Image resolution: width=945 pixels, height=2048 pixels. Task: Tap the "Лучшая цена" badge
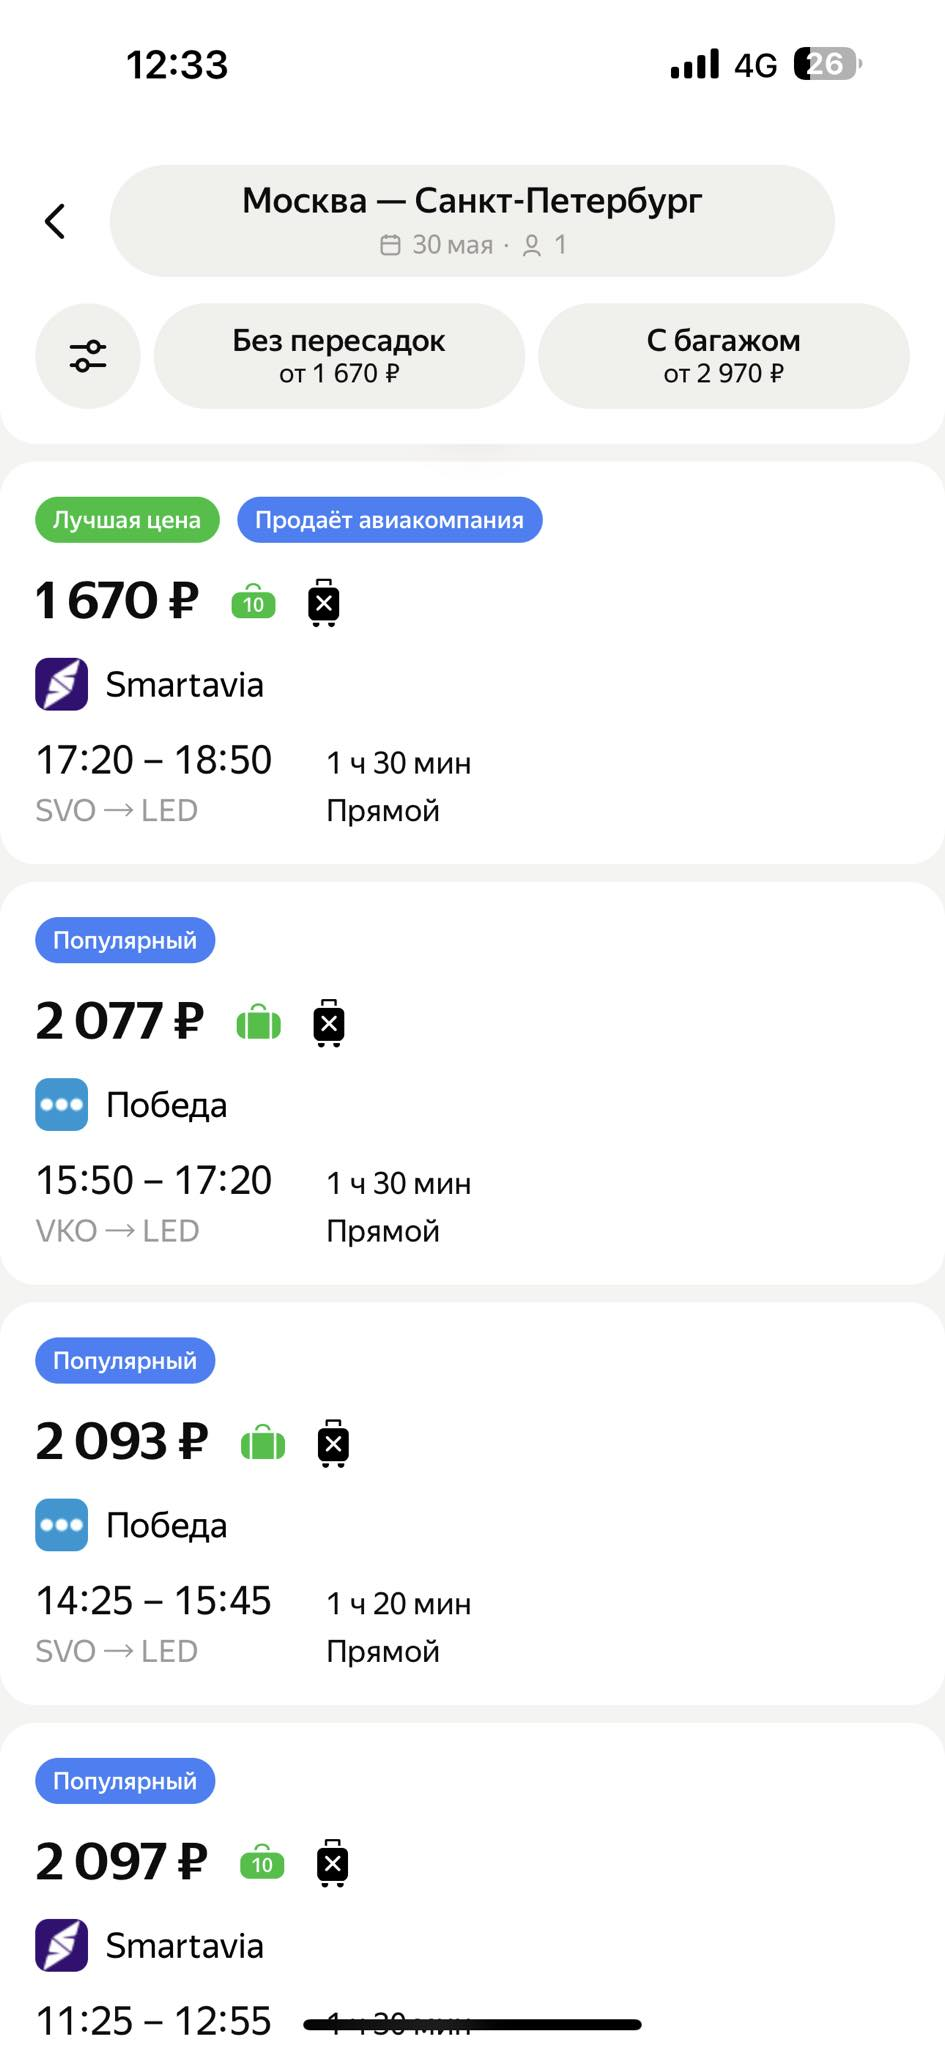tap(127, 520)
